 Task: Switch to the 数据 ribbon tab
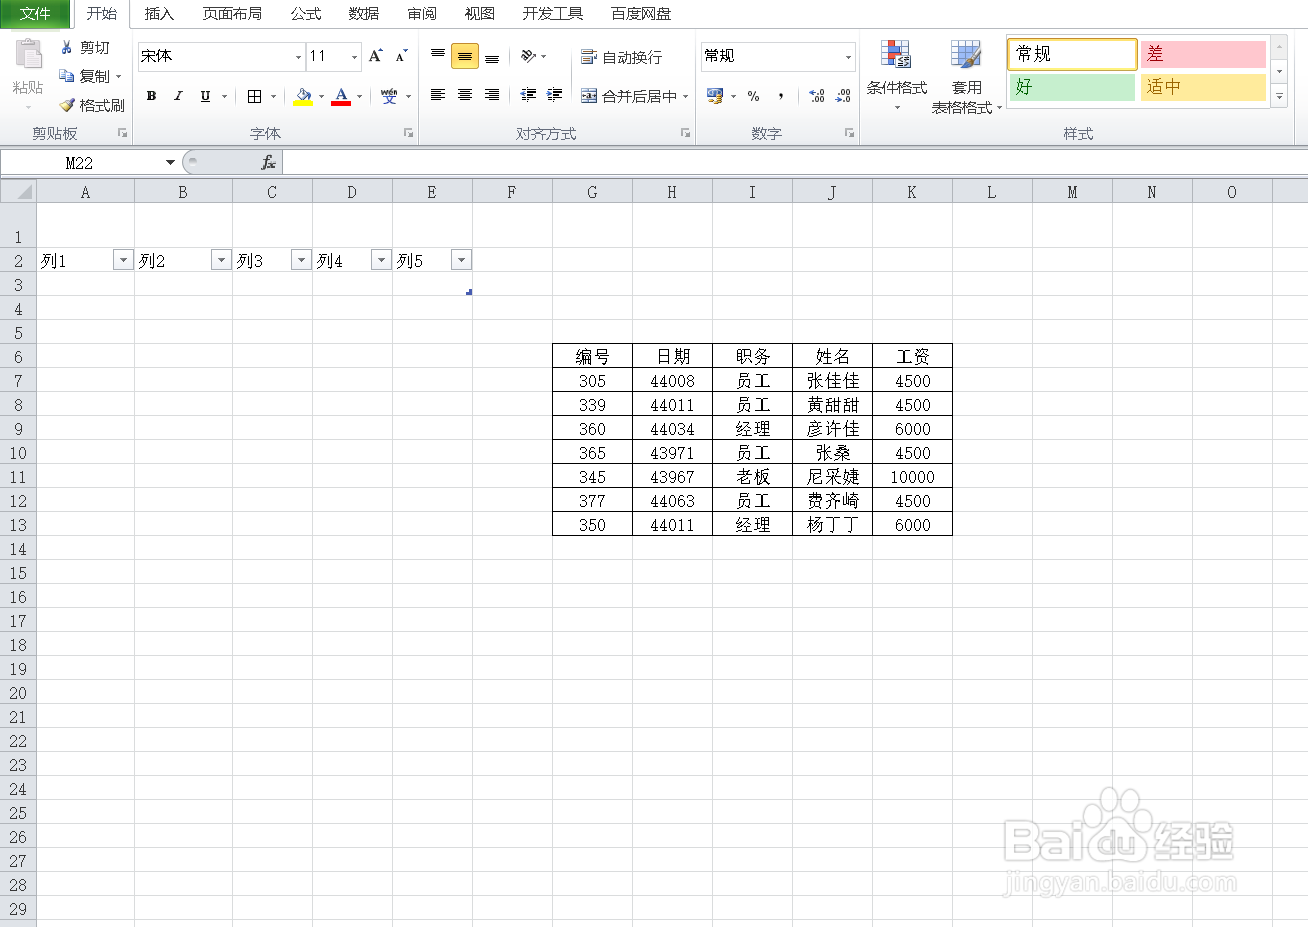tap(362, 13)
